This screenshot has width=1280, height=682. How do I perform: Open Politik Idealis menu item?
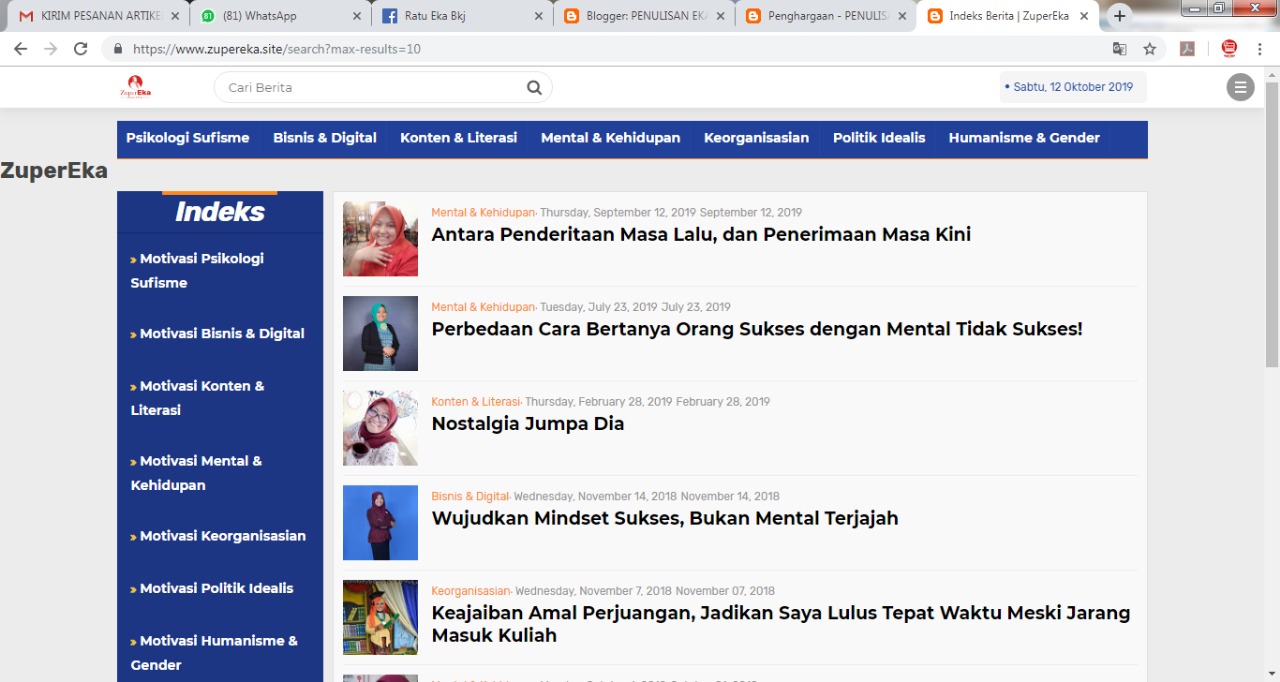[x=879, y=138]
